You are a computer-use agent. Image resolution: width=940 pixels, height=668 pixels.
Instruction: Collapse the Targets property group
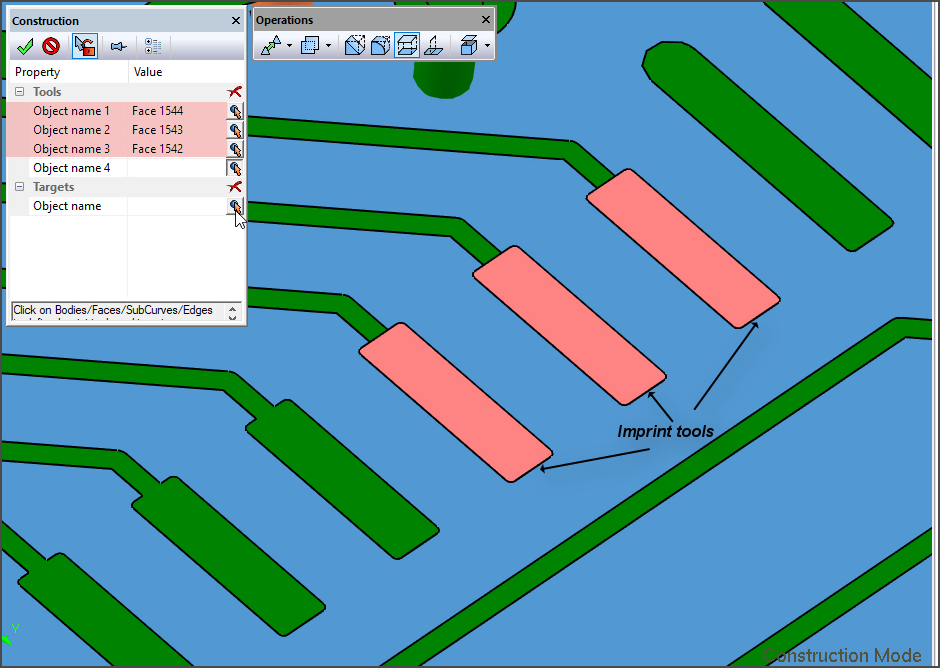pos(19,187)
